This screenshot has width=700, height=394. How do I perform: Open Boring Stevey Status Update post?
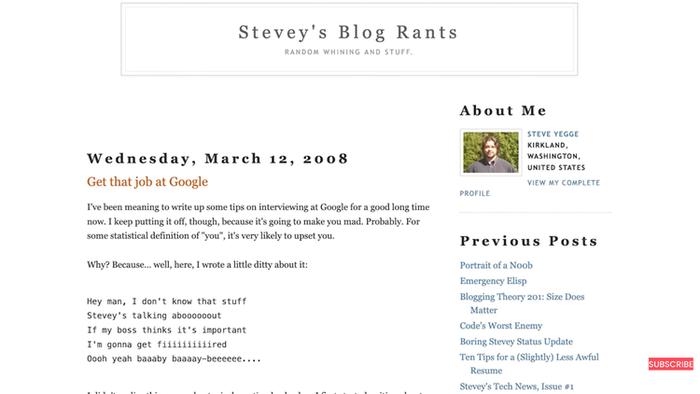pos(516,341)
